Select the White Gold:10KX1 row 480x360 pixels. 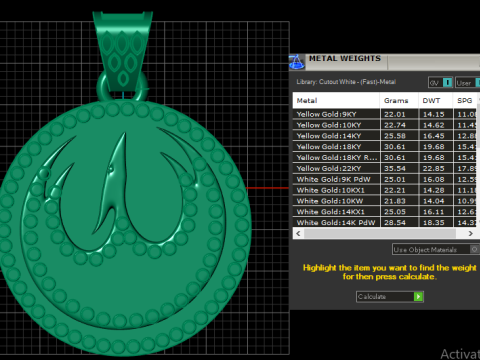386,190
